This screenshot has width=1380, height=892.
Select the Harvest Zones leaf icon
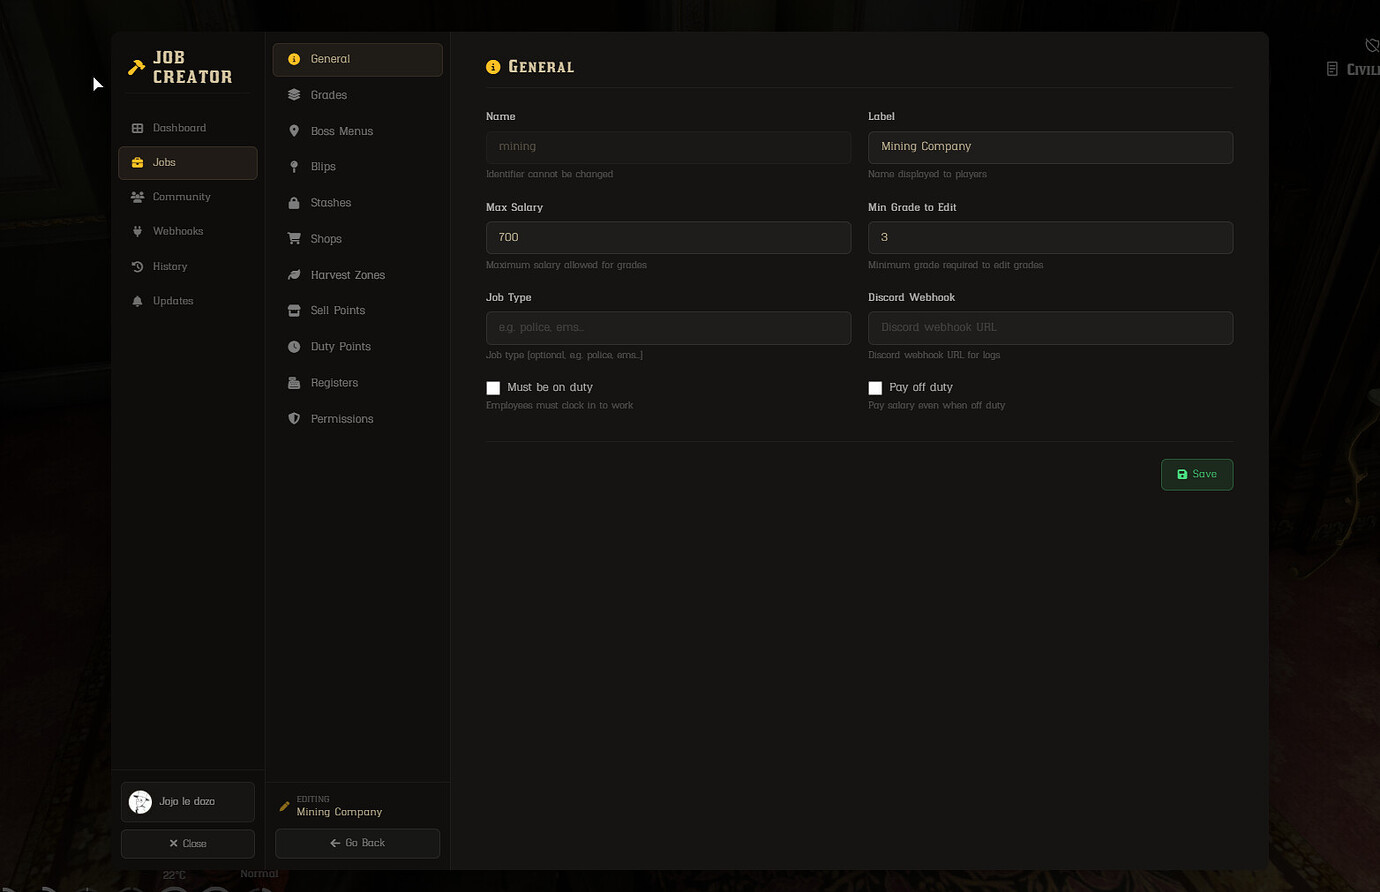pyautogui.click(x=294, y=275)
